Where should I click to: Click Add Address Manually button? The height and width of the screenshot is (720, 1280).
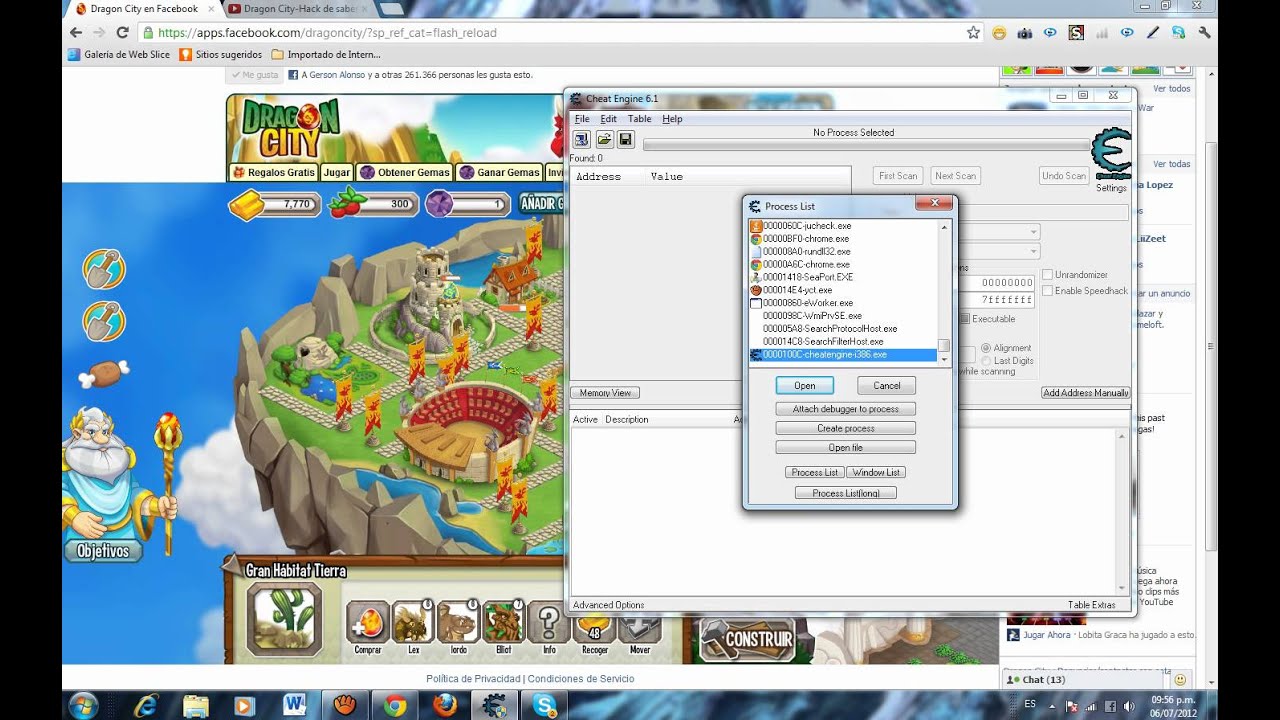1085,393
